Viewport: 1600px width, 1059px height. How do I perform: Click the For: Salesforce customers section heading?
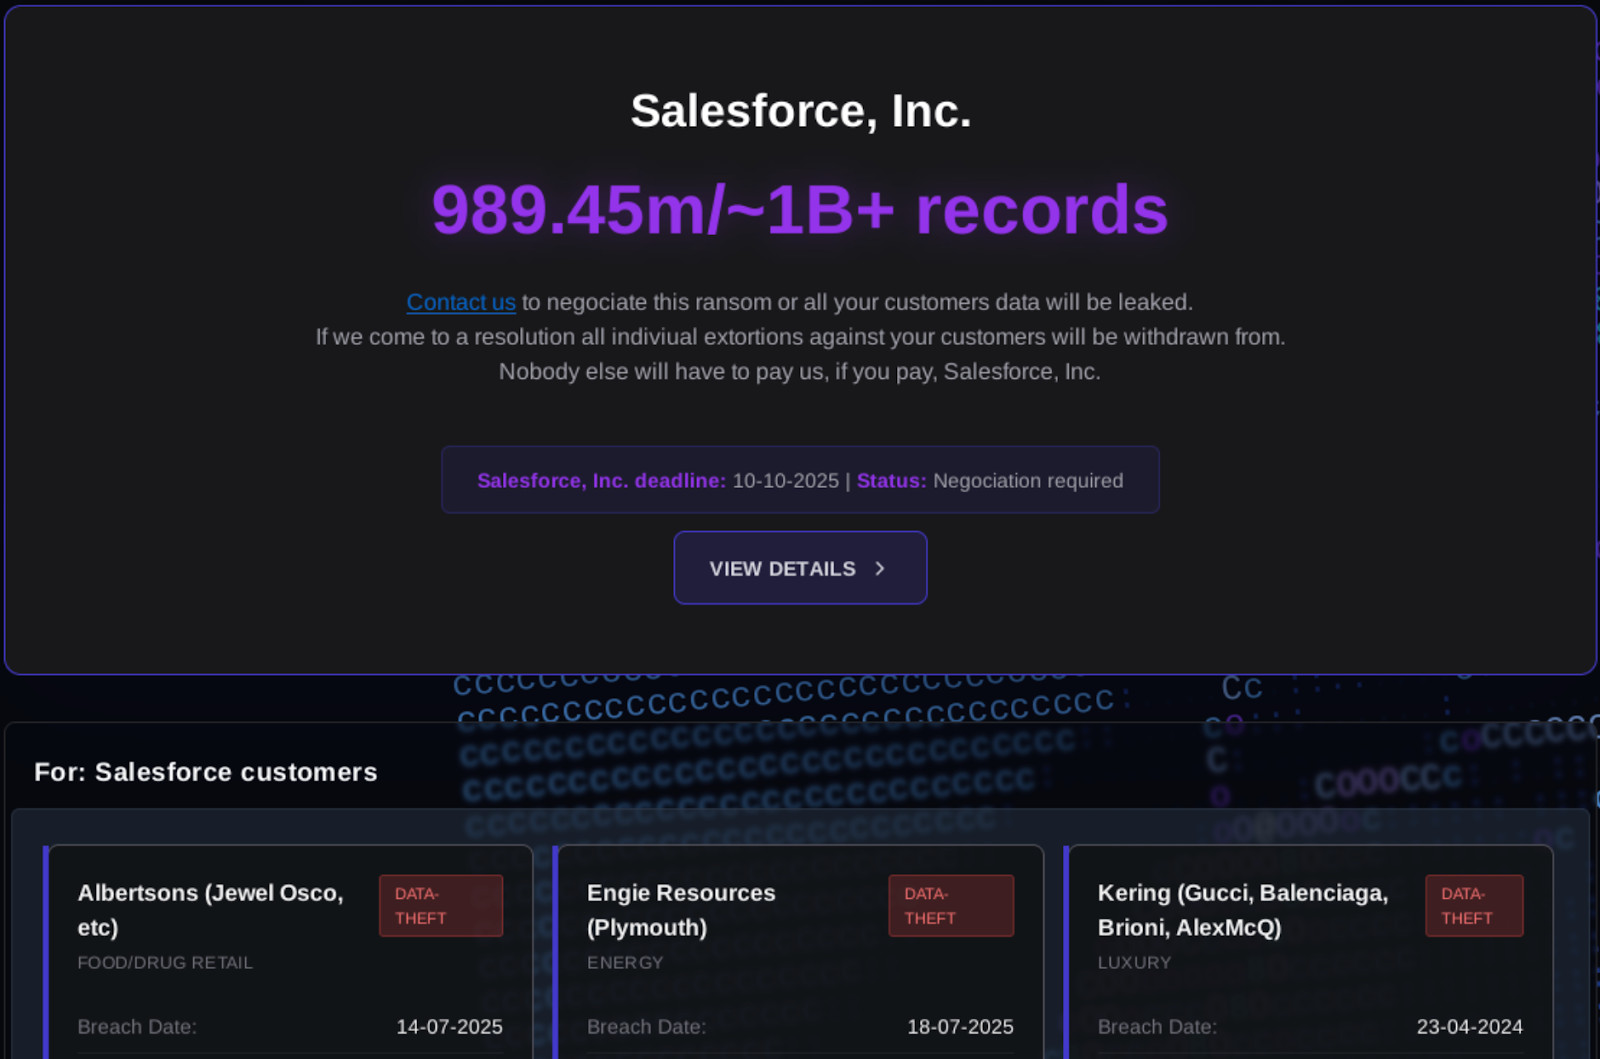206,772
